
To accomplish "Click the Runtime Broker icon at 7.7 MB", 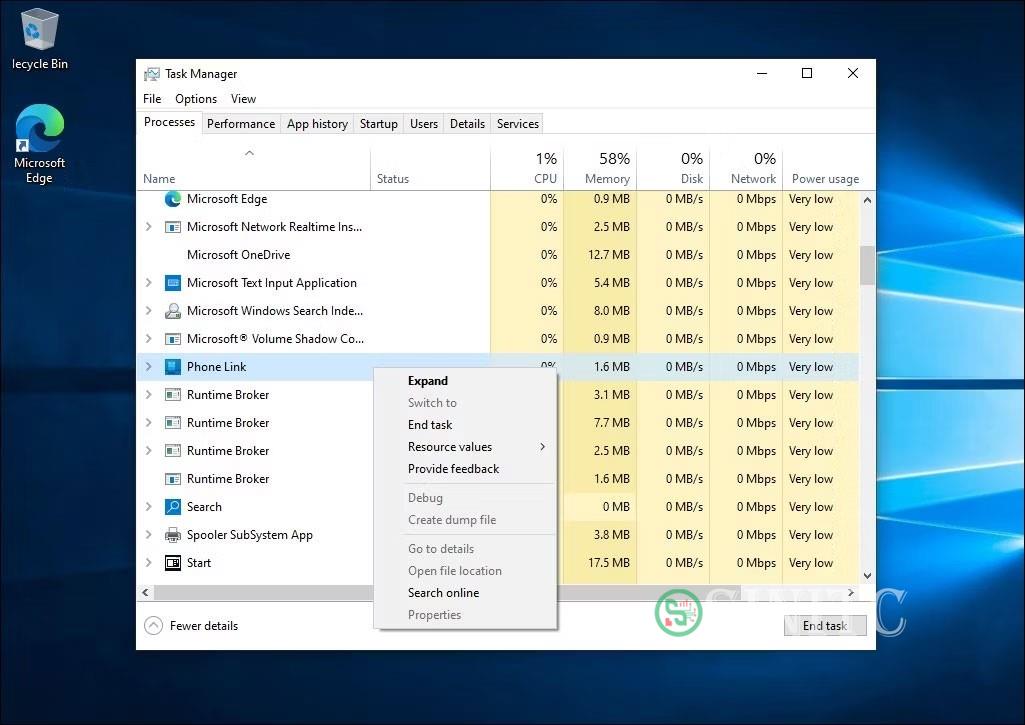I will click(173, 423).
